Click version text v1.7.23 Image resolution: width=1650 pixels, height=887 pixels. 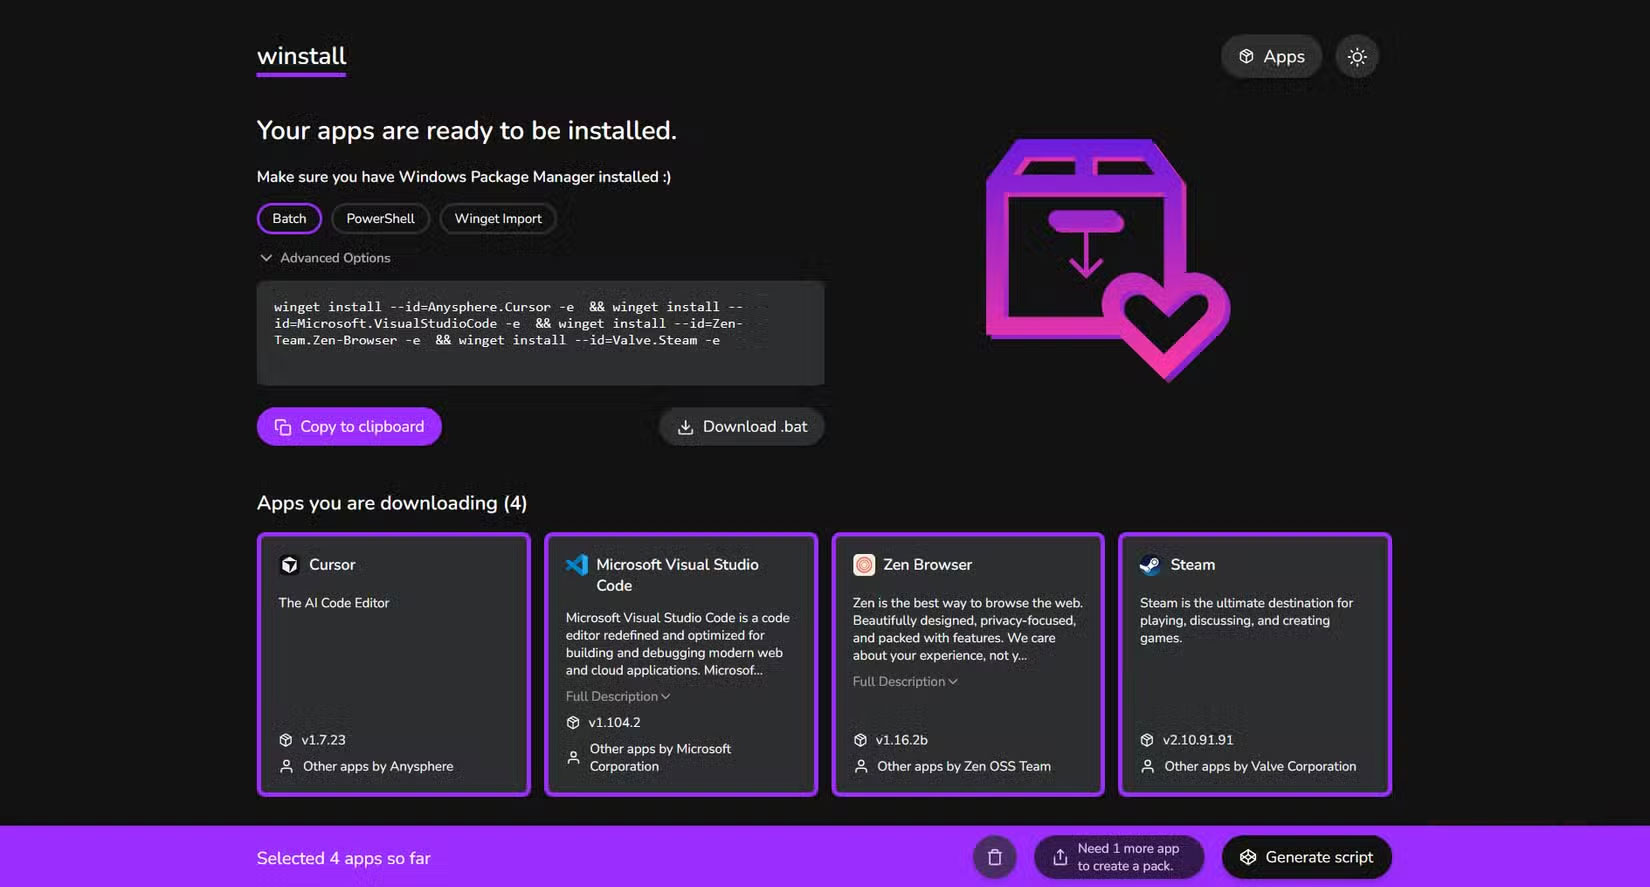pyautogui.click(x=323, y=740)
